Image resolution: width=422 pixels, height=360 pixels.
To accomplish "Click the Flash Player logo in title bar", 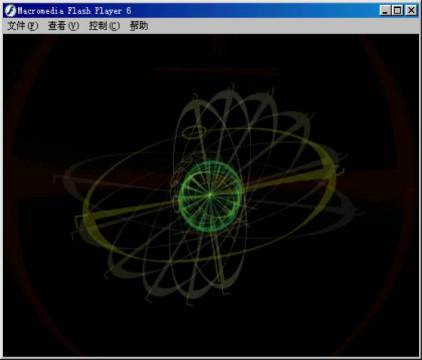I will [10, 11].
